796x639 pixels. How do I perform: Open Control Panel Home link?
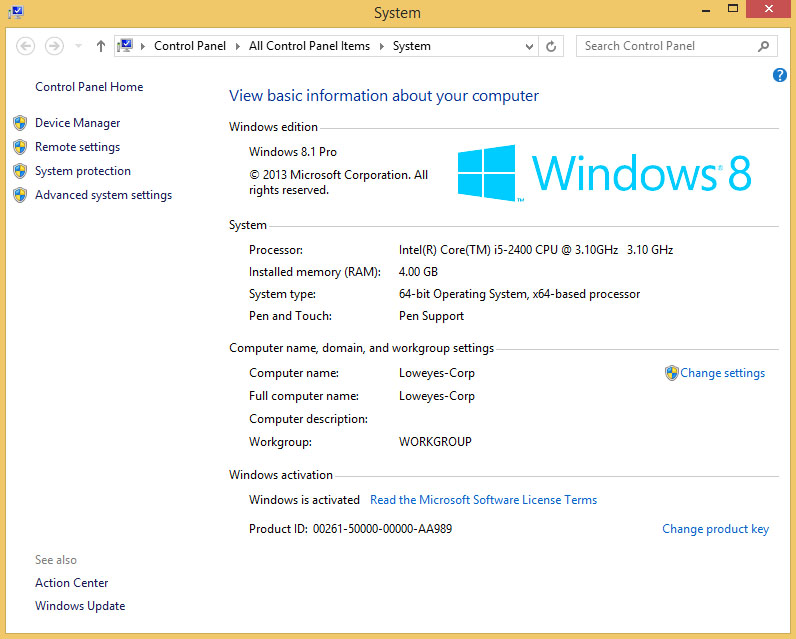(89, 87)
